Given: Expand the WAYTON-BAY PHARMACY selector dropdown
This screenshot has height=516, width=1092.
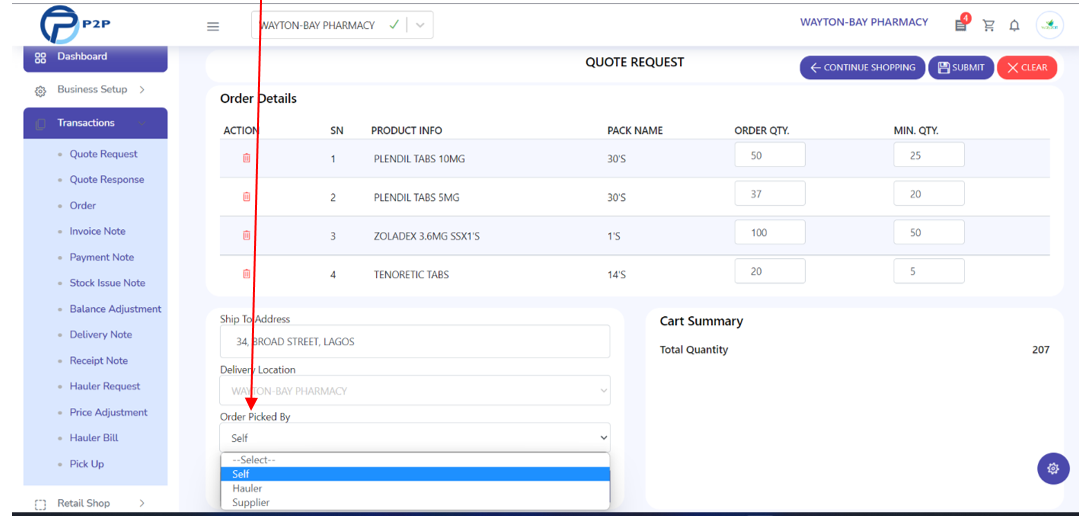Looking at the screenshot, I should [419, 25].
